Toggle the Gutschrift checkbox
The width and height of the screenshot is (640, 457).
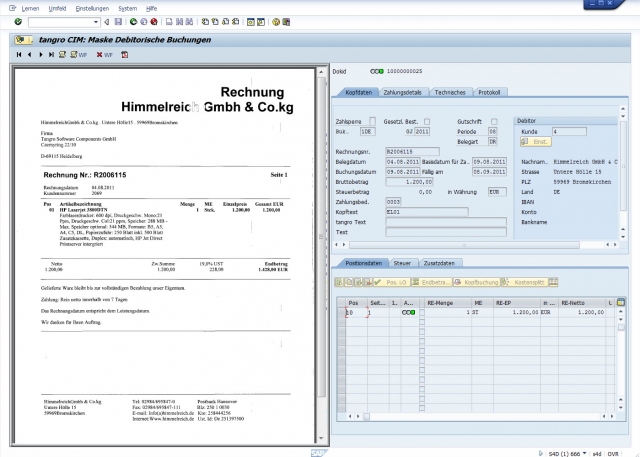(x=494, y=122)
